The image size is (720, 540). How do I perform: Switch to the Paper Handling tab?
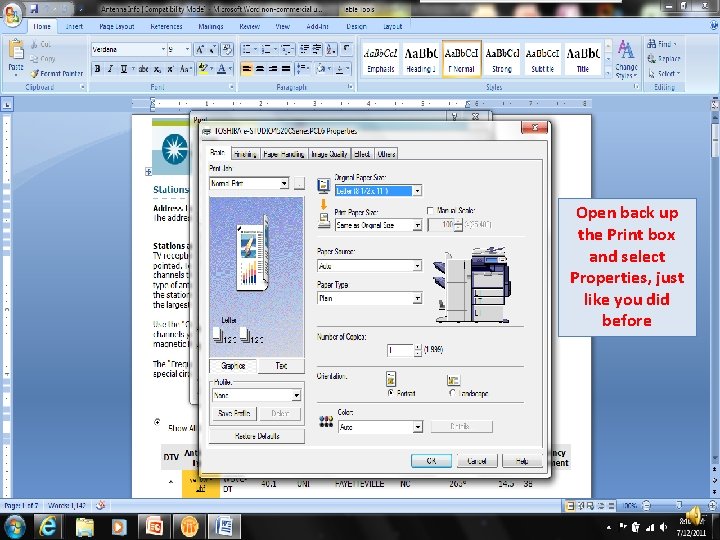coord(284,154)
